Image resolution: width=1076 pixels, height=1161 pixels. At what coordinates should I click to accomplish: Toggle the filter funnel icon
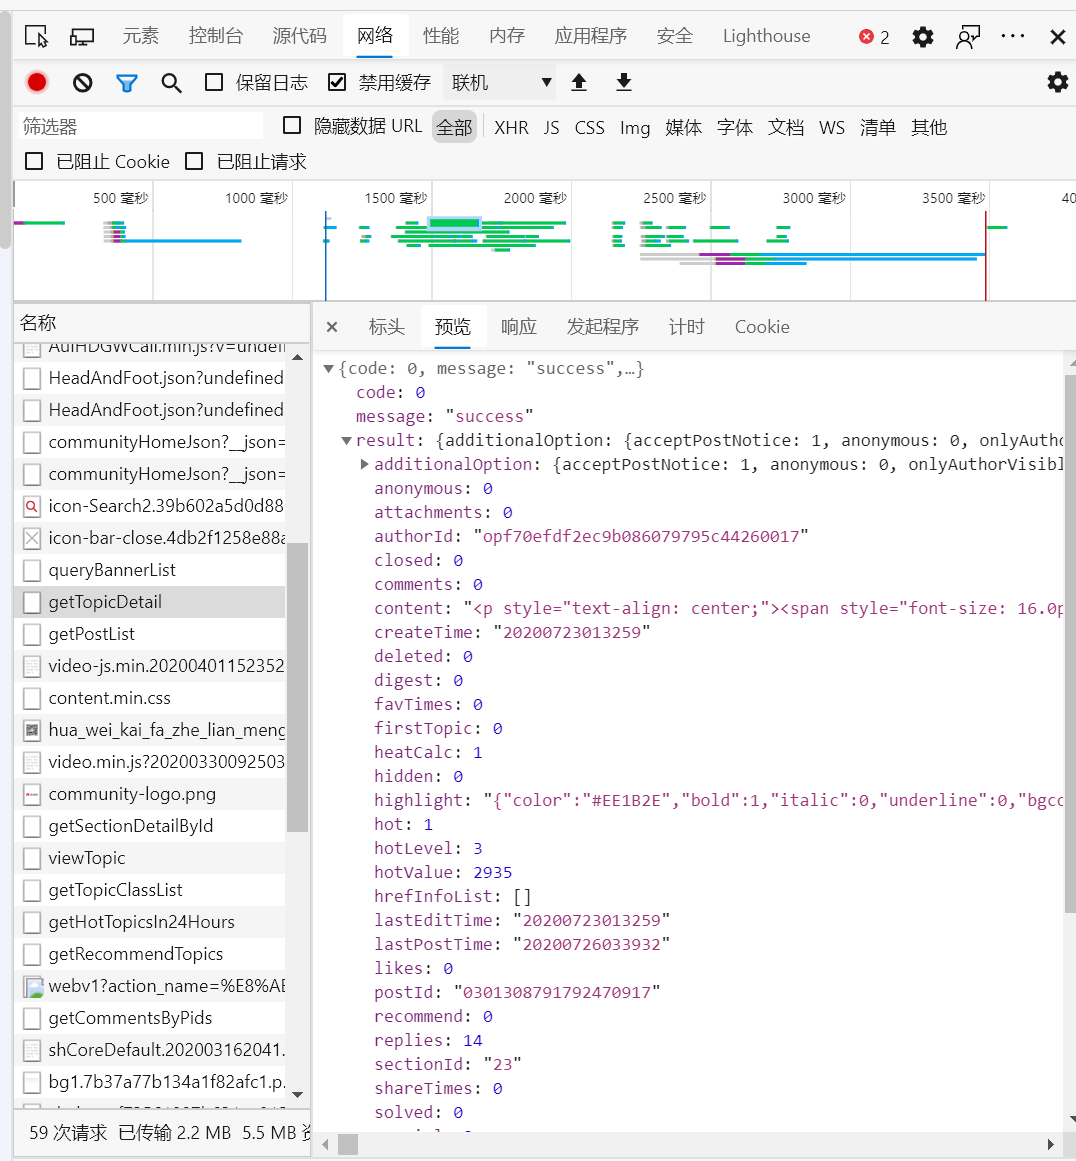coord(127,83)
